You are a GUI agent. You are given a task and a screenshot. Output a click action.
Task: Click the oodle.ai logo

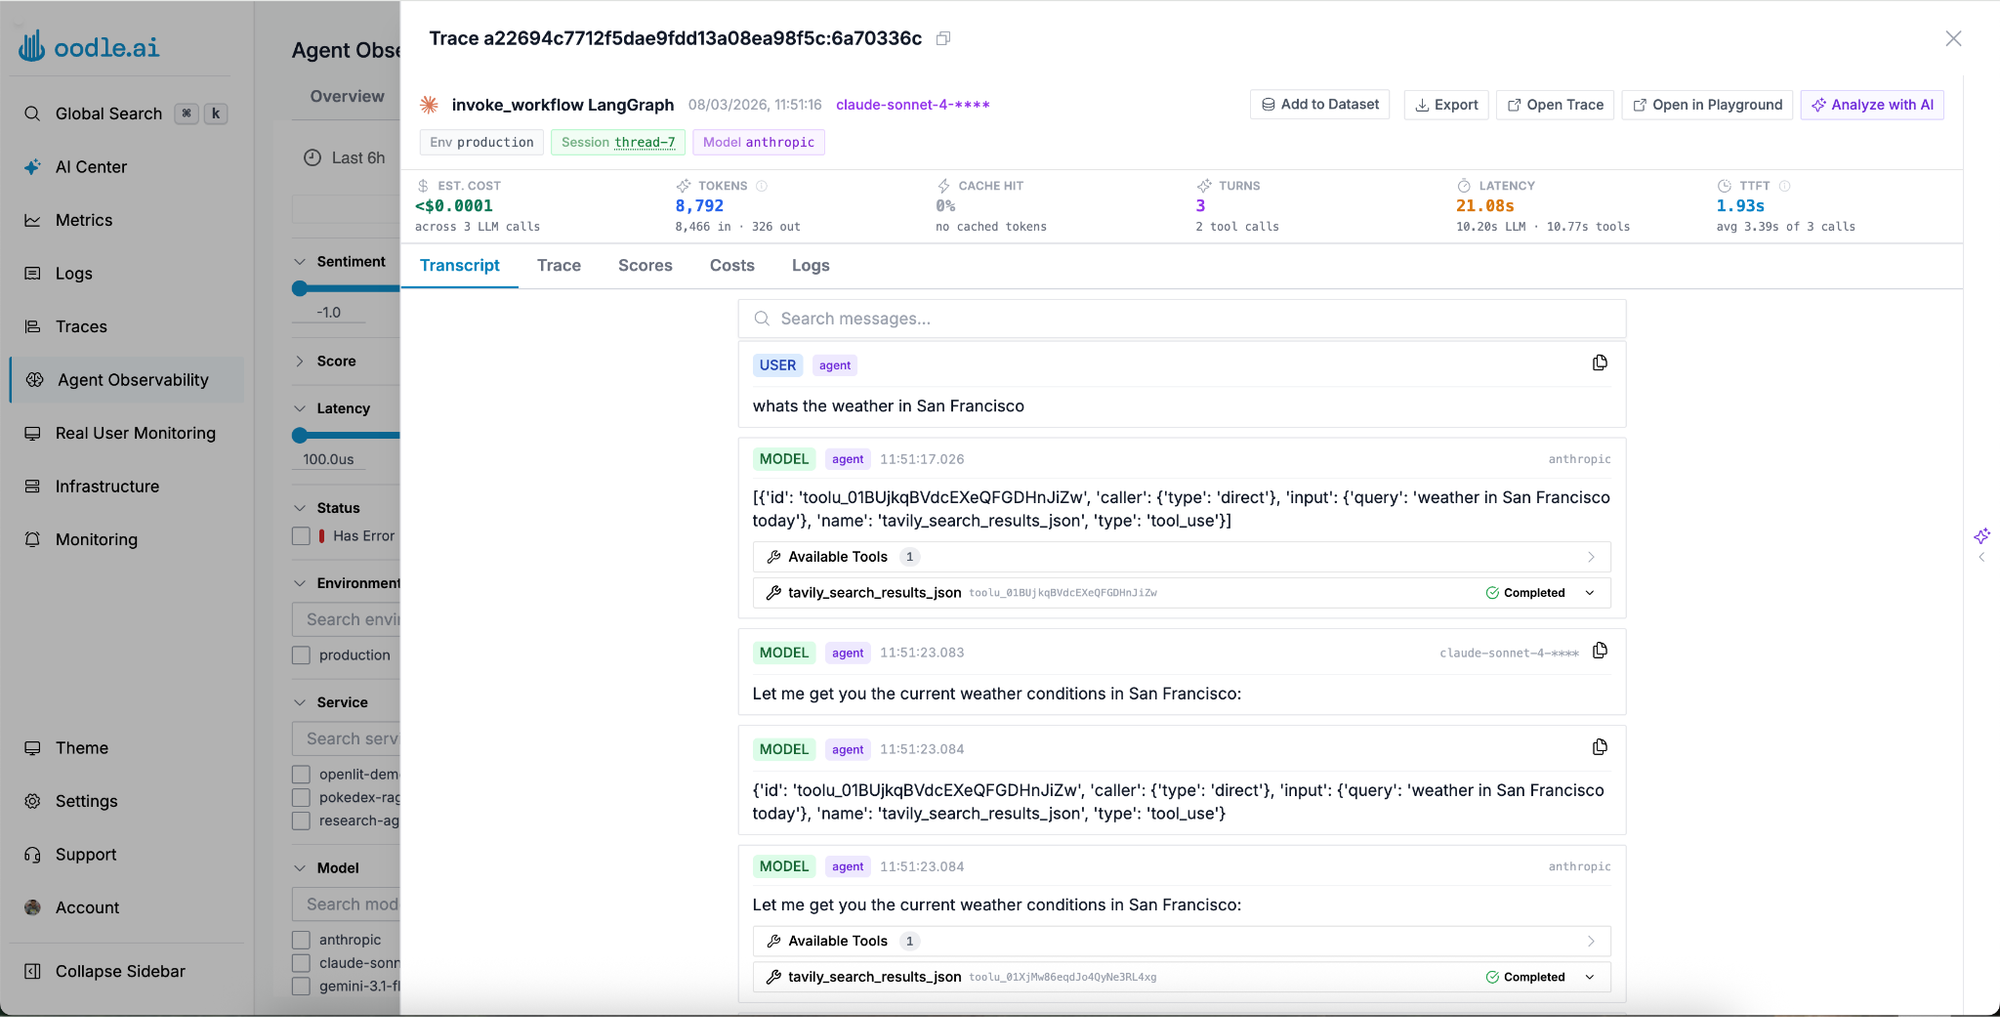89,46
